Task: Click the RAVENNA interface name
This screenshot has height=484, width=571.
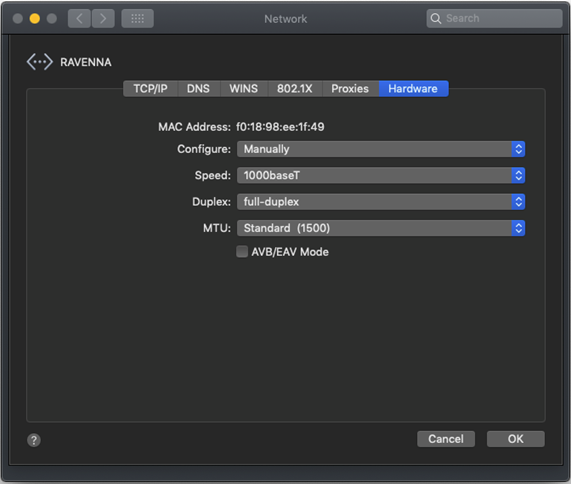Action: [86, 62]
